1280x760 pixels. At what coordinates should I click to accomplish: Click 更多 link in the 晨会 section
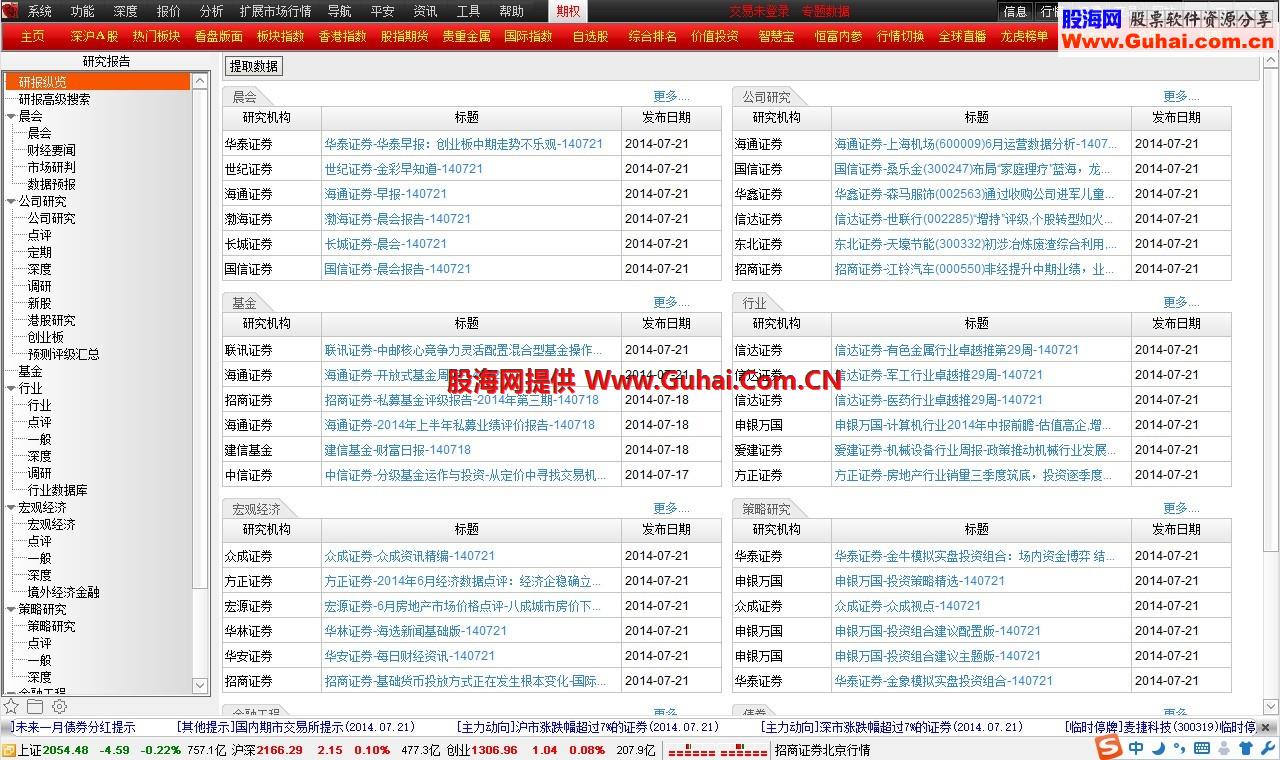click(x=671, y=96)
